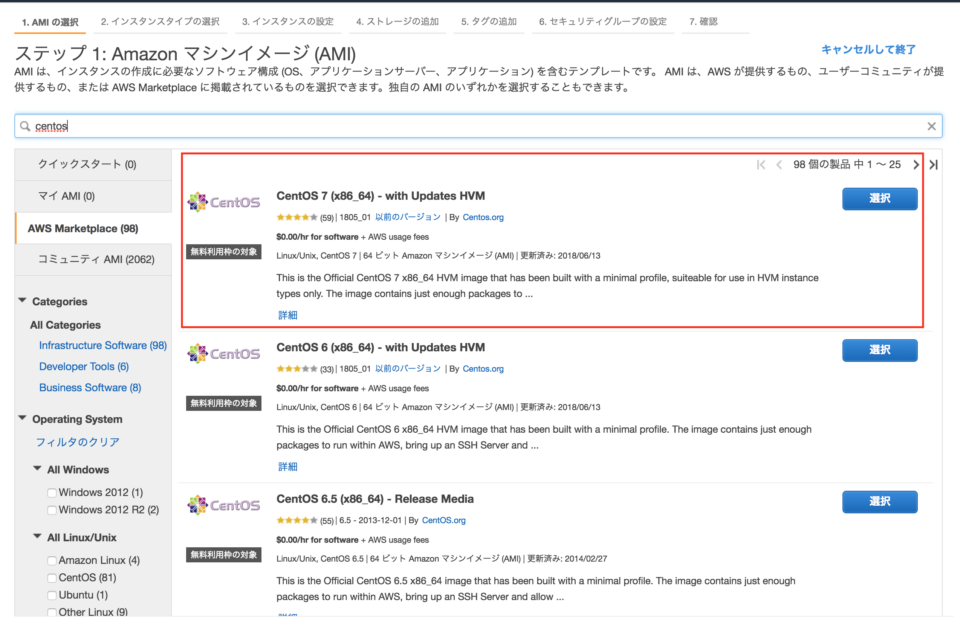Show details for CentOS 7

[x=288, y=315]
